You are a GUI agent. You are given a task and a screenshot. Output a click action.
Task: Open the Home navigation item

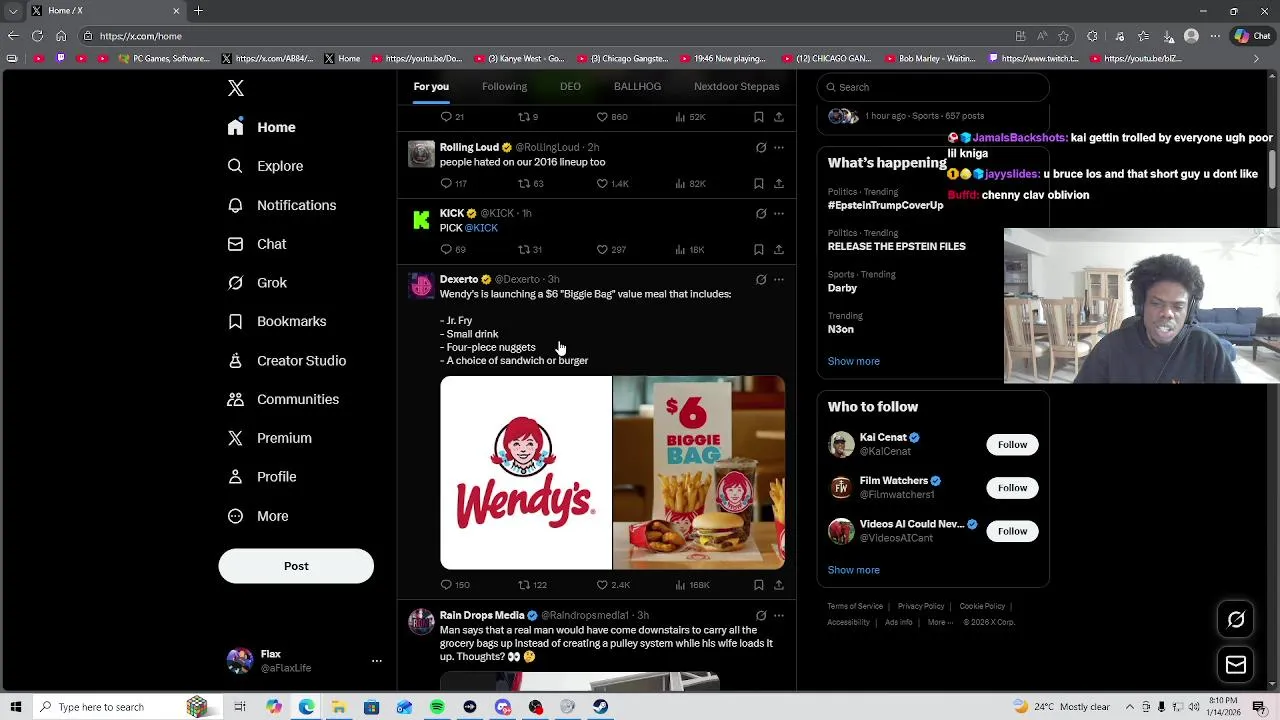[x=261, y=127]
